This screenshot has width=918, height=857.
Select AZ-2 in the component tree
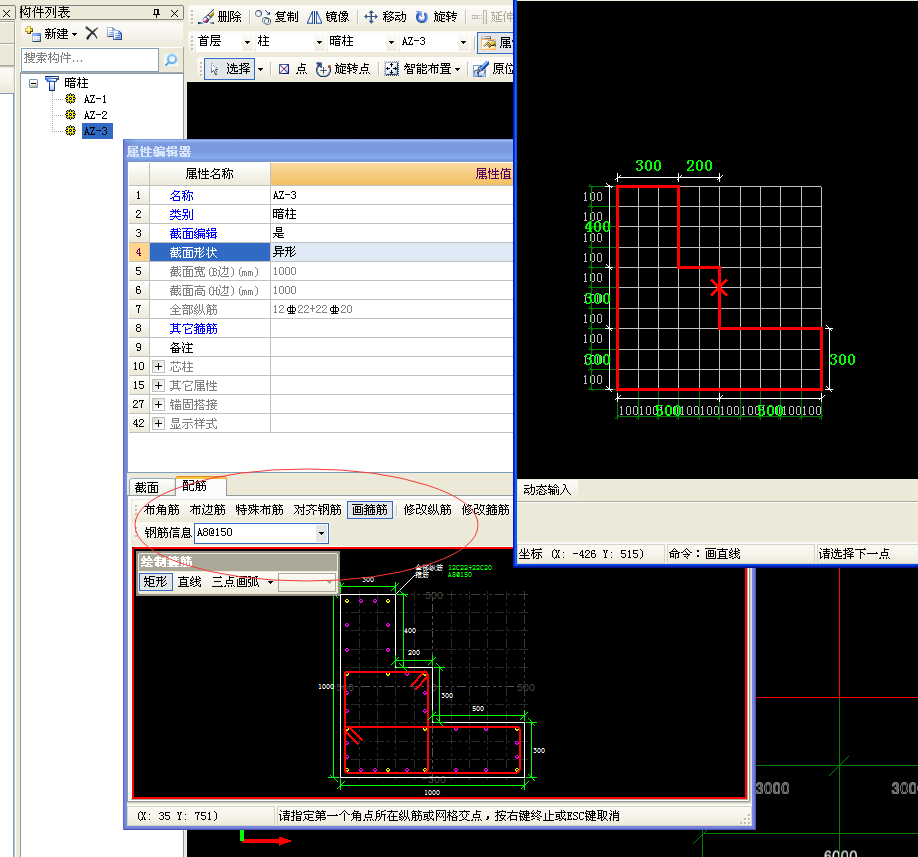coord(95,115)
